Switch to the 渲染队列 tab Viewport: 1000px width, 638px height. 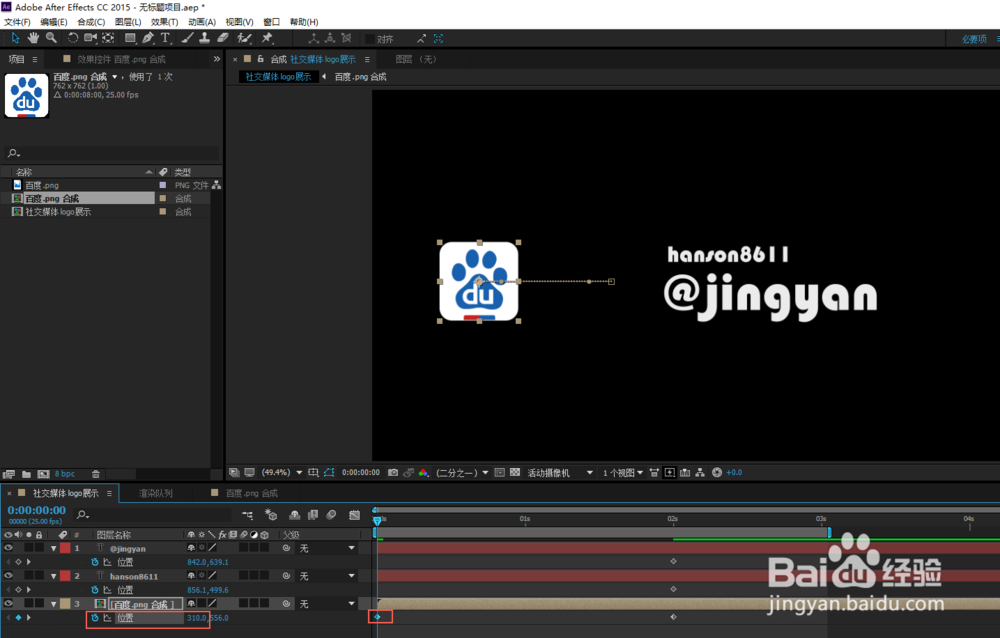tap(156, 493)
